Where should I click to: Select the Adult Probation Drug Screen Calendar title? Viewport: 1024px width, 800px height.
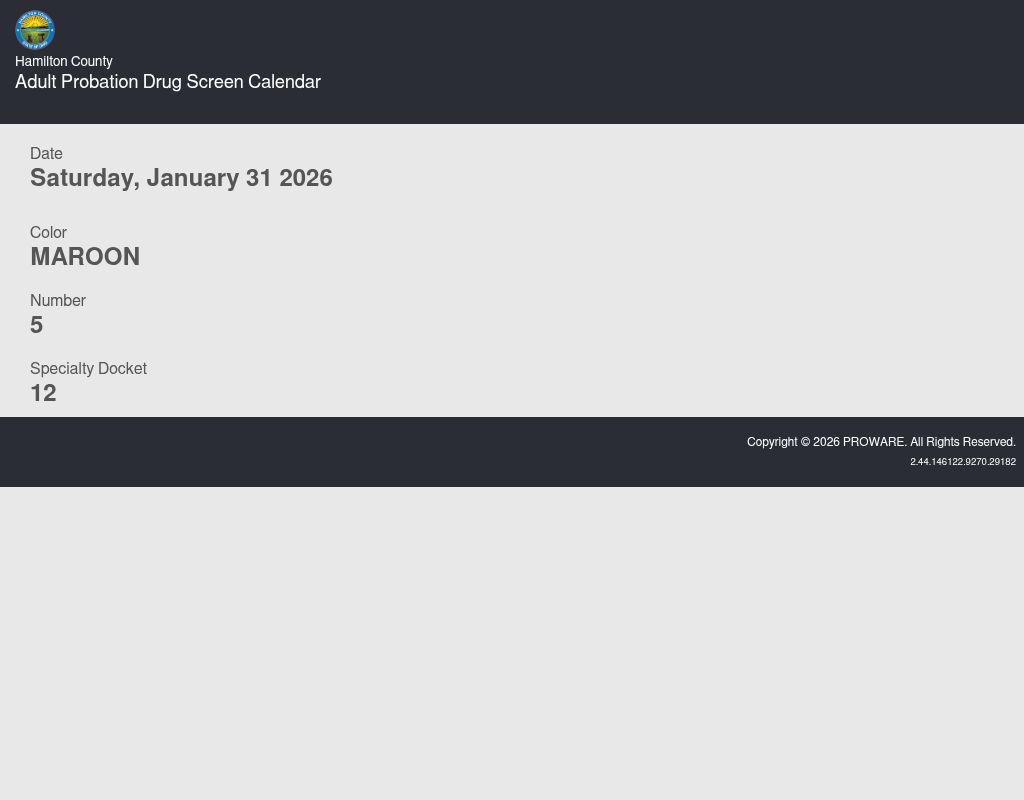click(168, 82)
